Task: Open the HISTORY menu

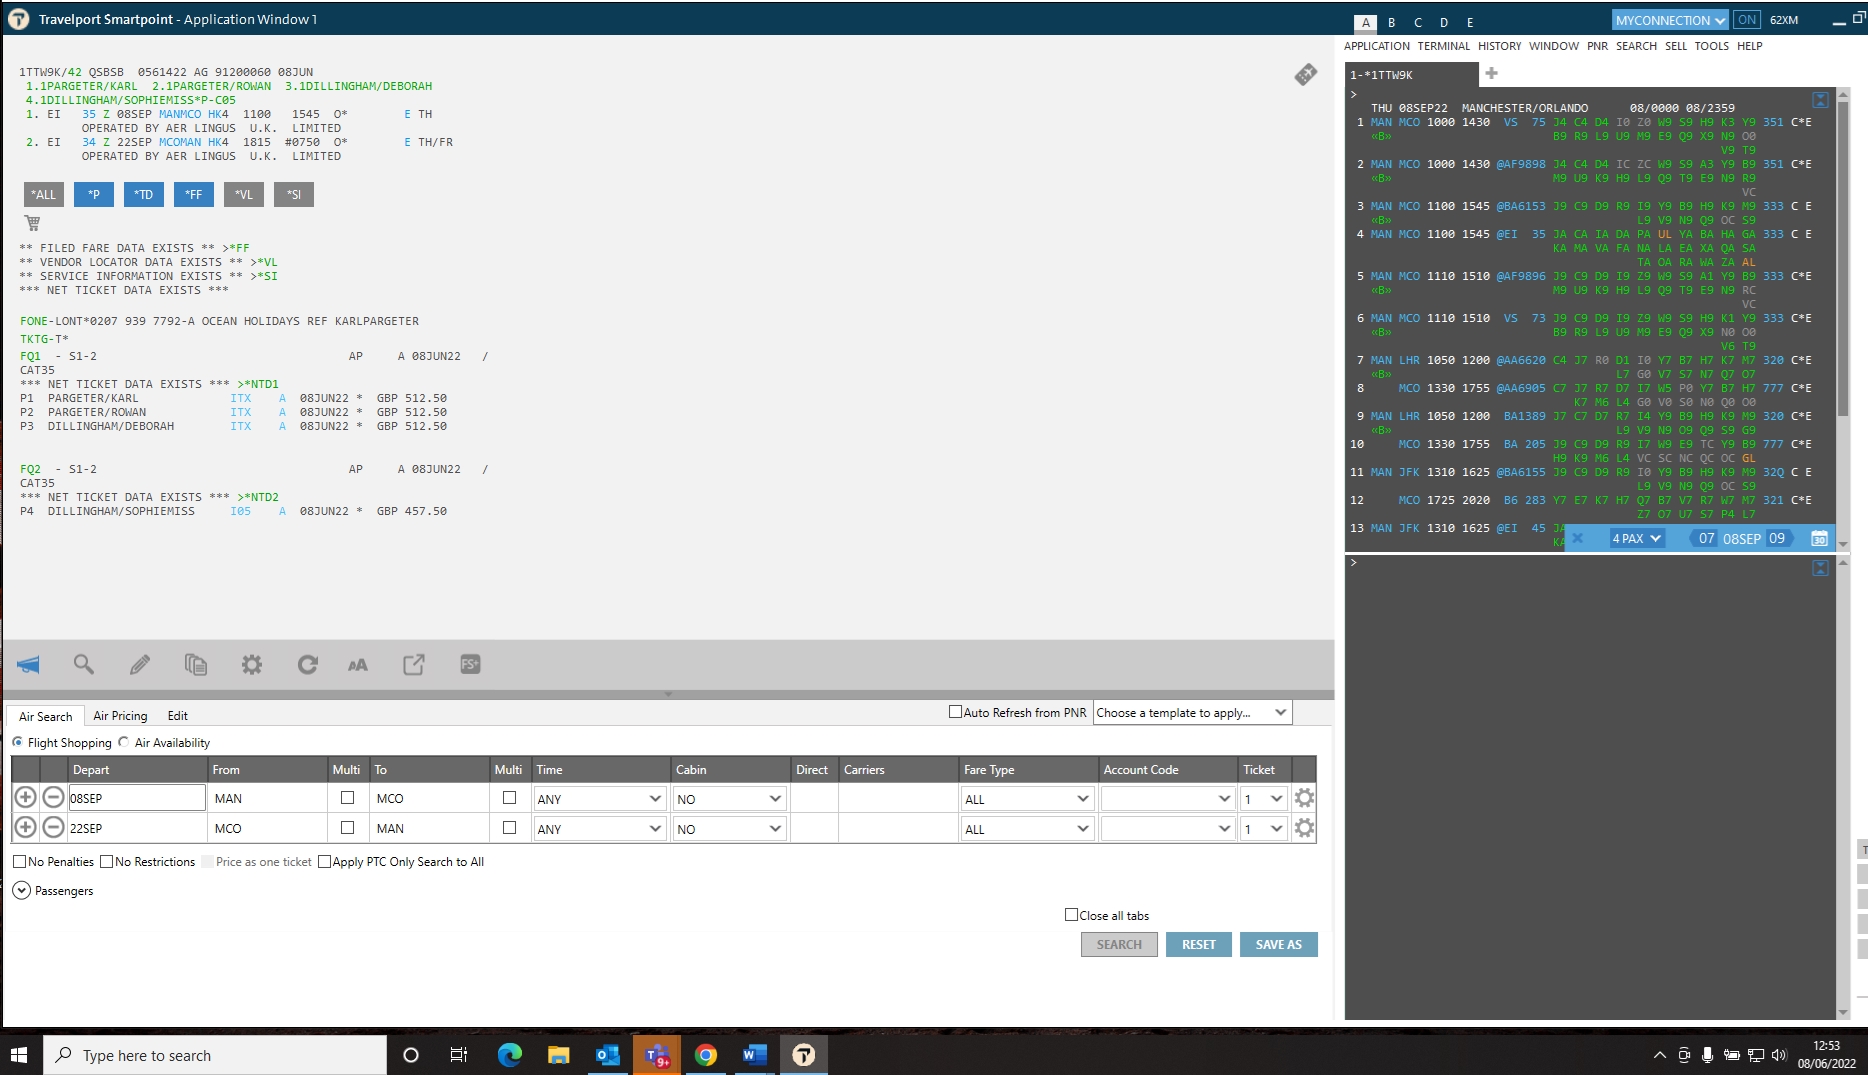Action: [1500, 46]
